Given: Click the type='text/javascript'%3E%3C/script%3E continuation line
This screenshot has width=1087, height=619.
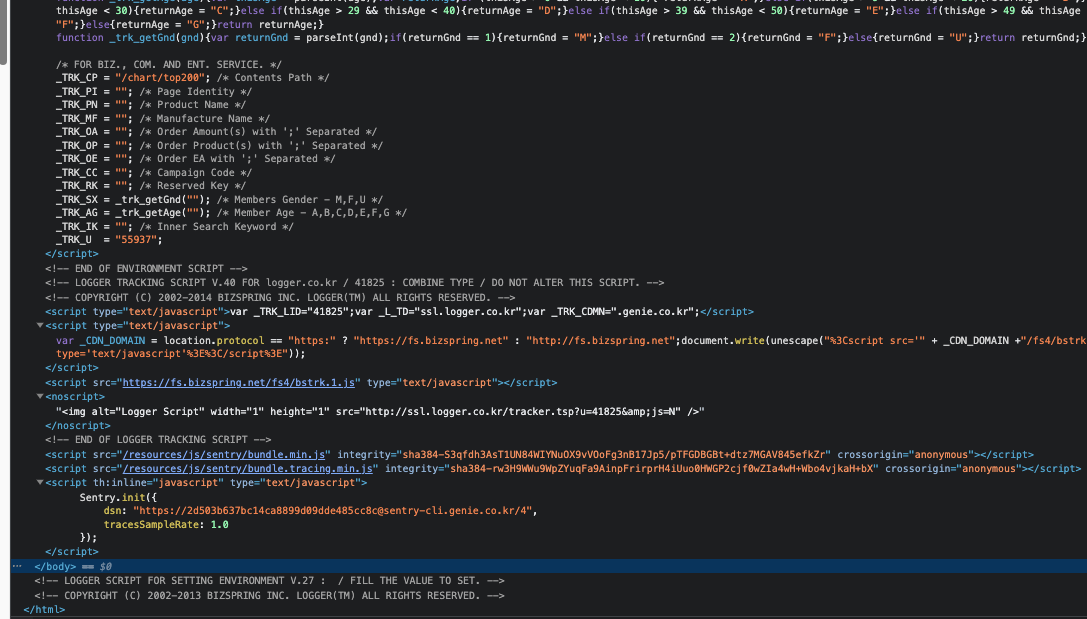Looking at the screenshot, I should [x=181, y=354].
